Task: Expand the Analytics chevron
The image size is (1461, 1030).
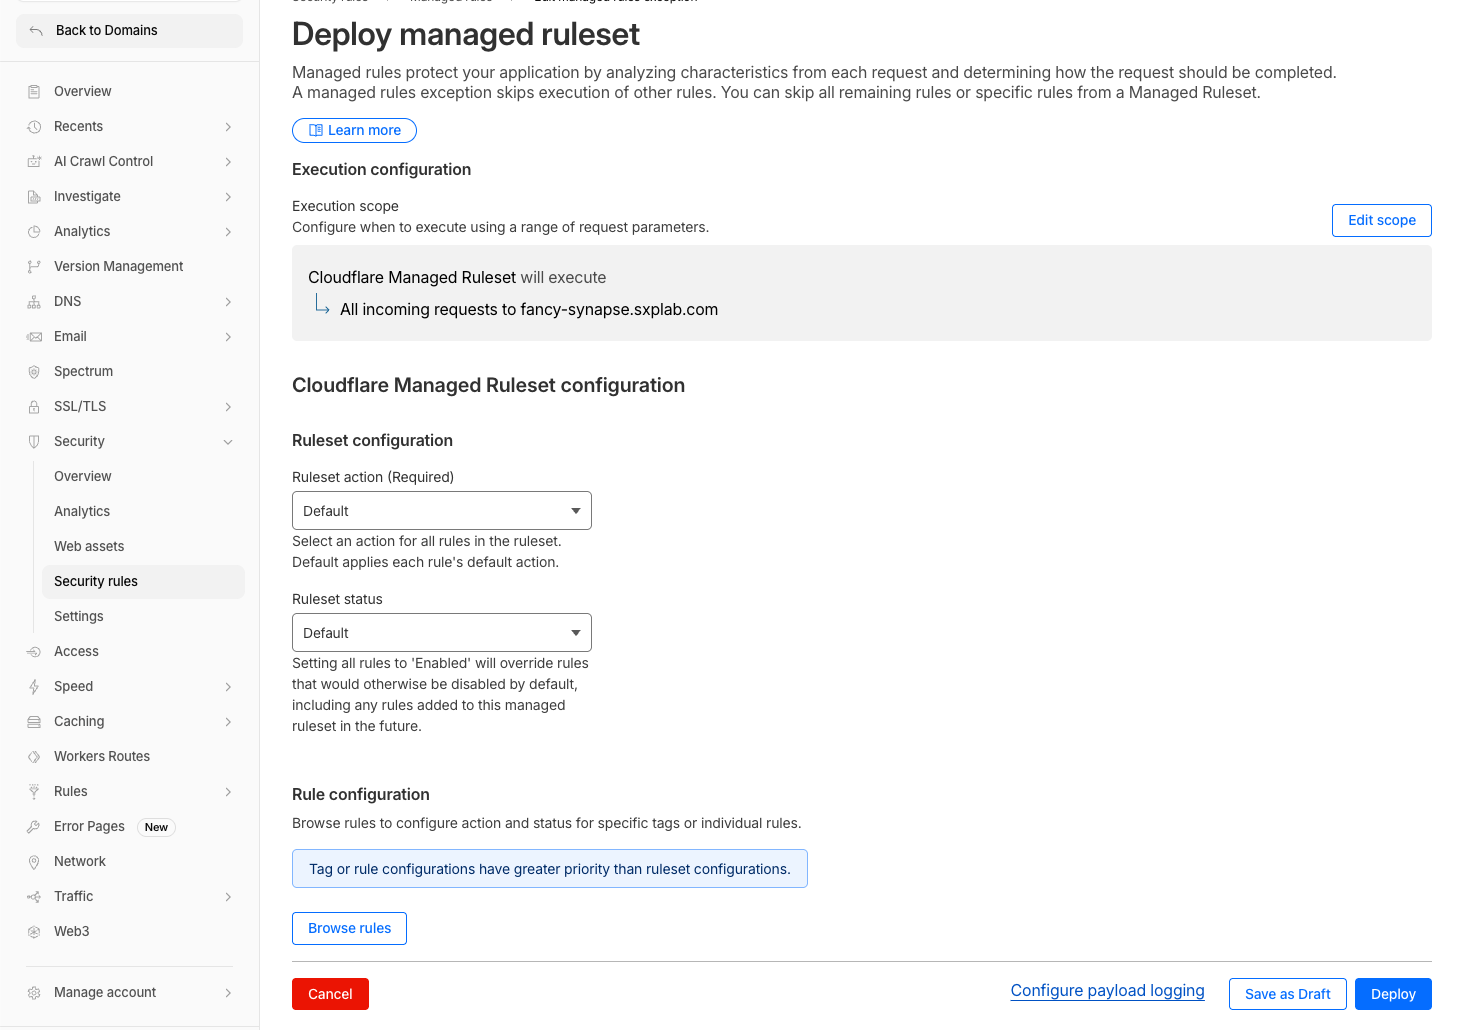Action: 228,231
